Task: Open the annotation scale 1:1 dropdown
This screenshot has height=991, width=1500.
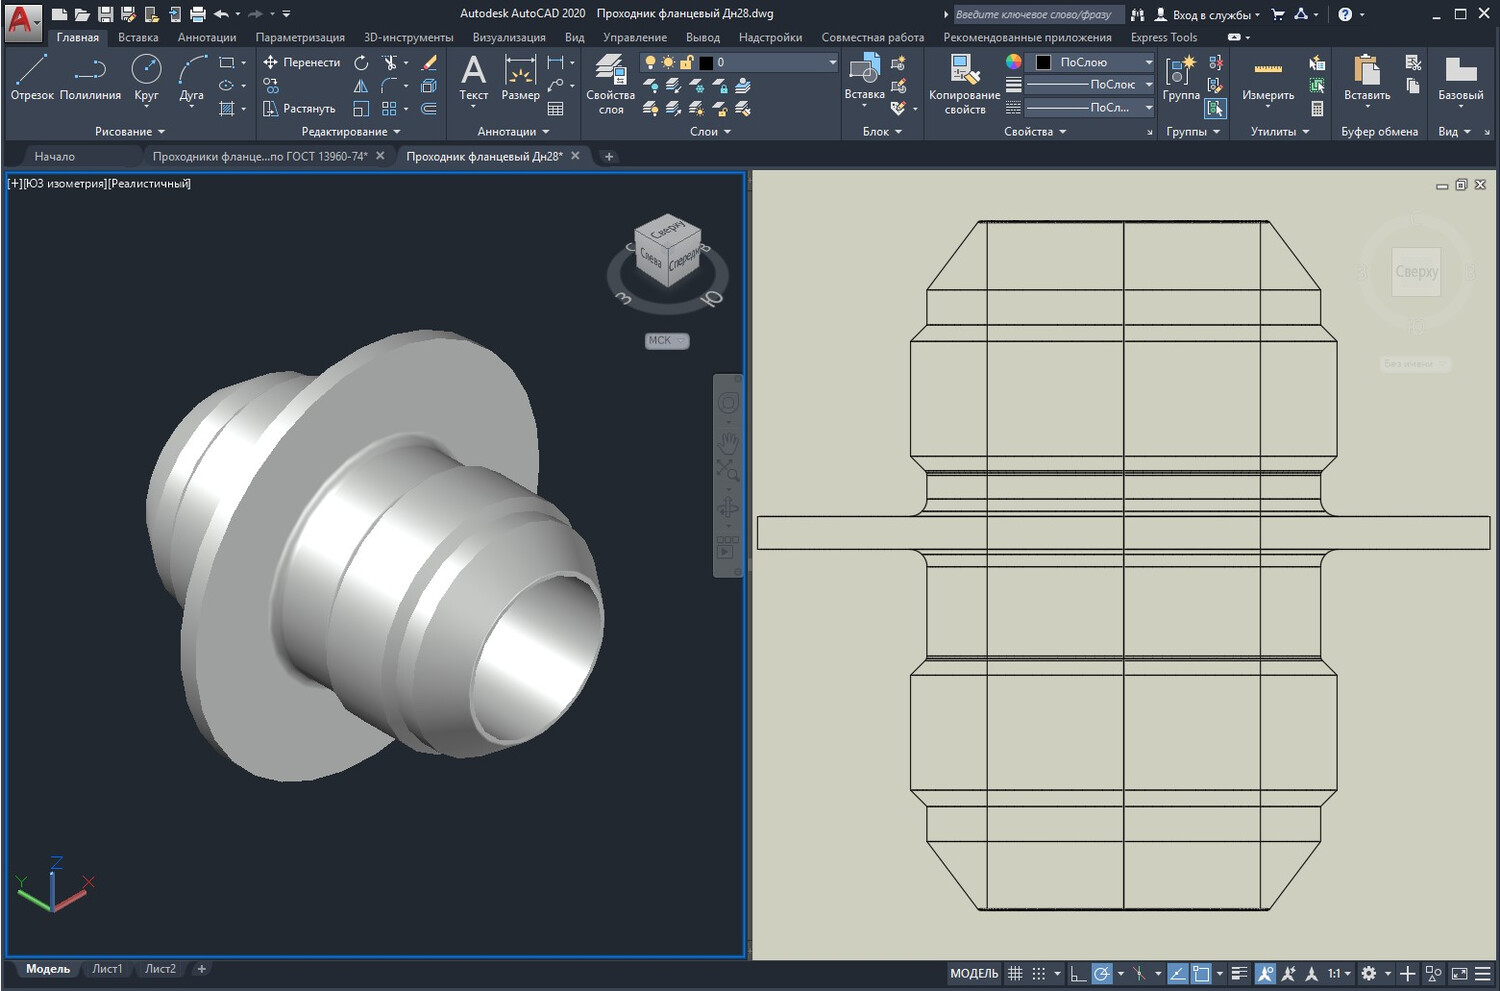Action: coord(1339,973)
